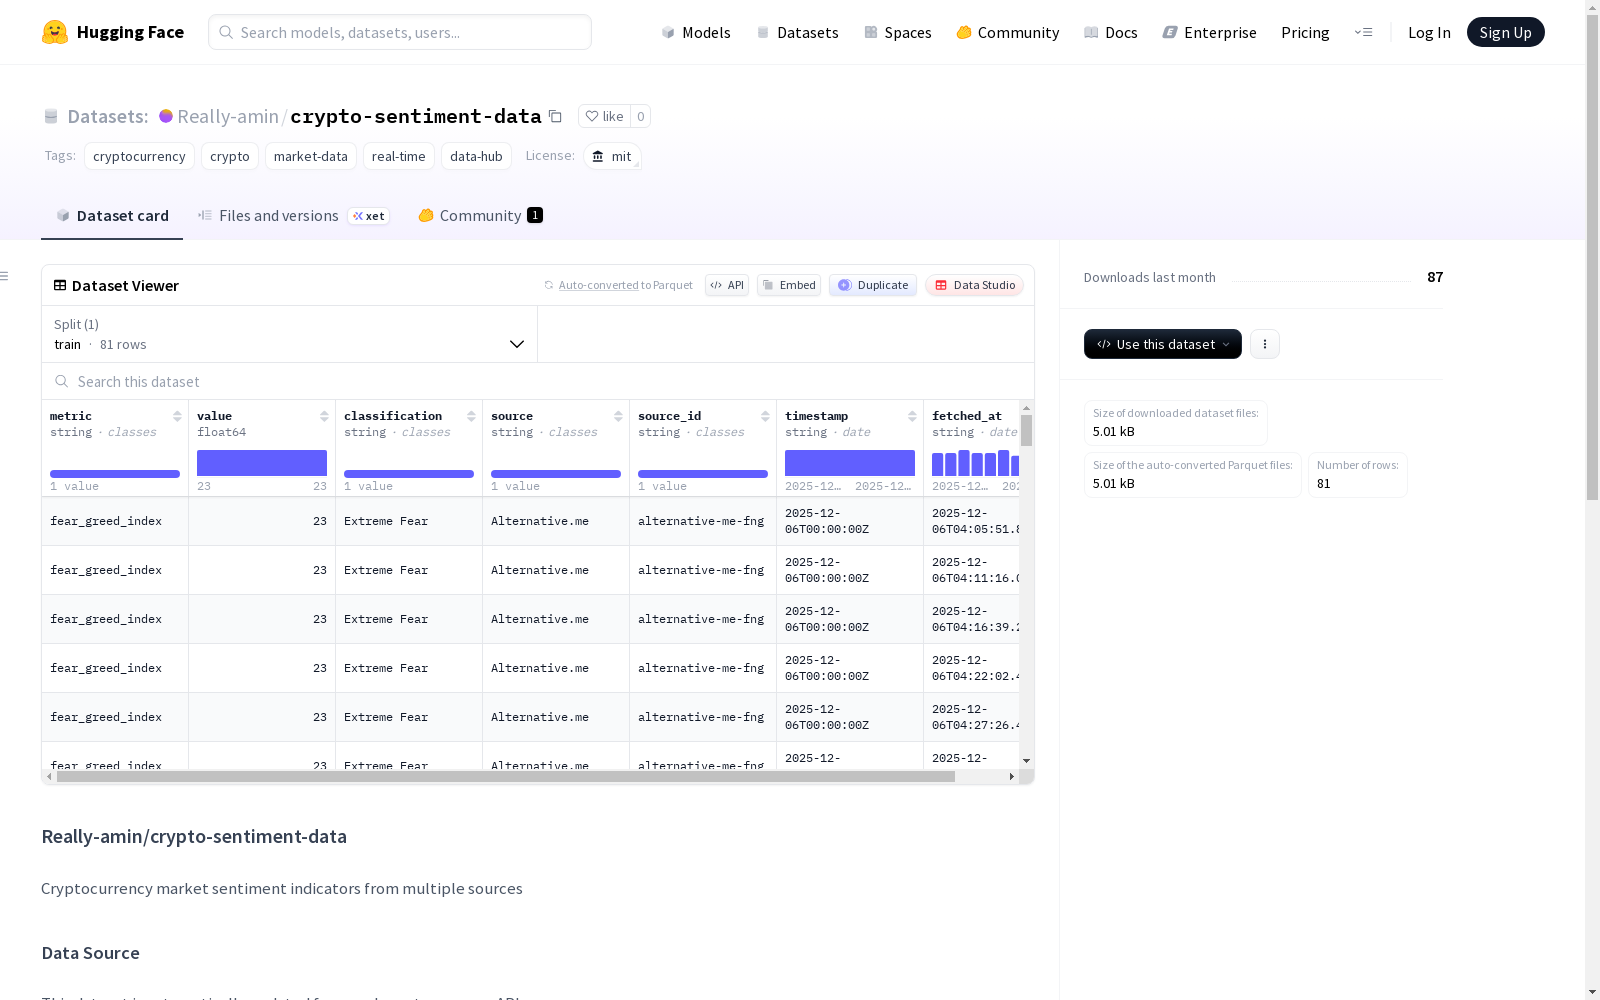The height and width of the screenshot is (1000, 1600).
Task: Focus the search models and datasets field
Action: [400, 32]
